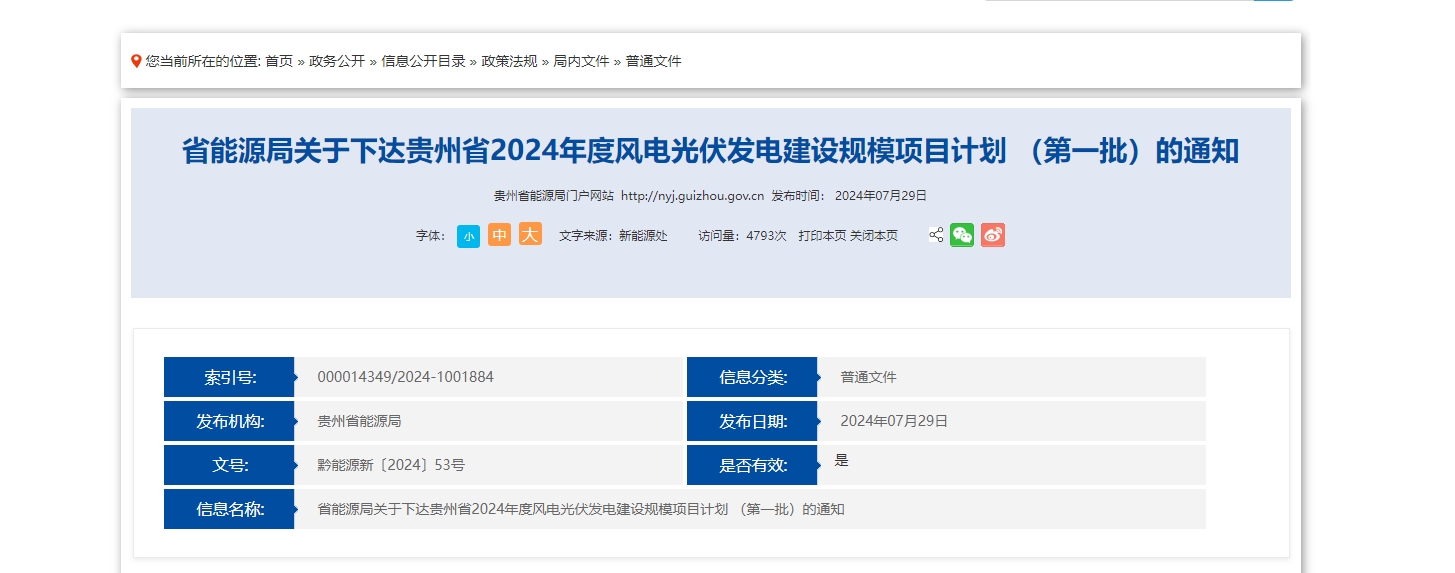Click header publish time 2024年07月29日
Screen dimensions: 1455x573
881,196
